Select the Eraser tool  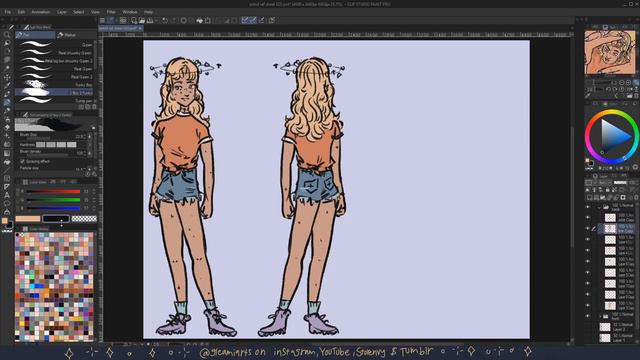7,127
